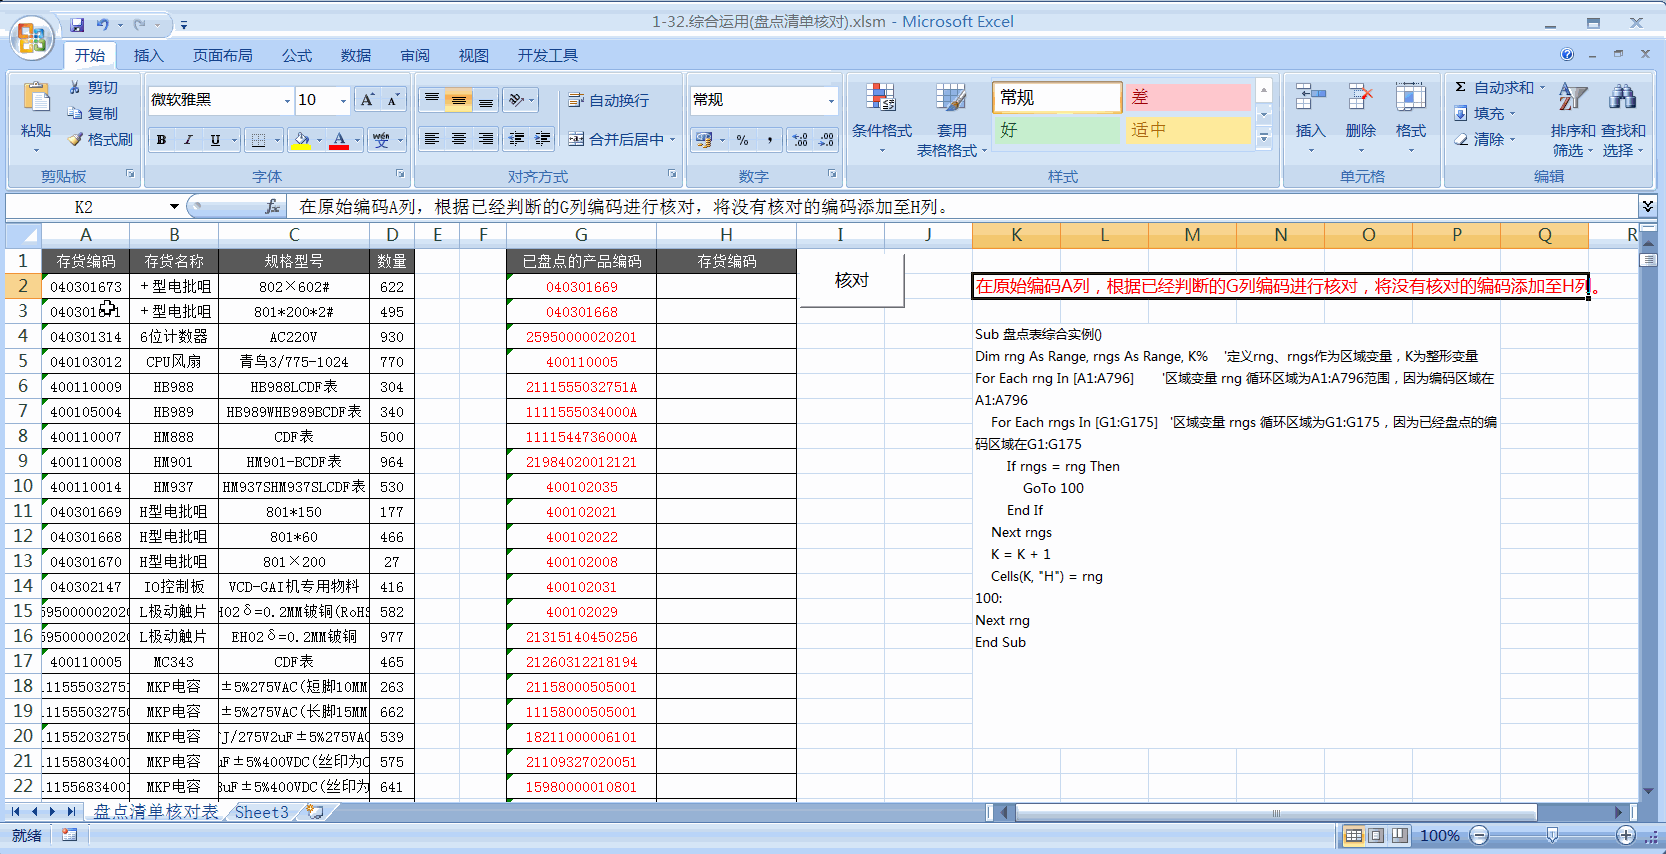Click the cells Format 格式 button
The width and height of the screenshot is (1666, 854).
point(1410,118)
